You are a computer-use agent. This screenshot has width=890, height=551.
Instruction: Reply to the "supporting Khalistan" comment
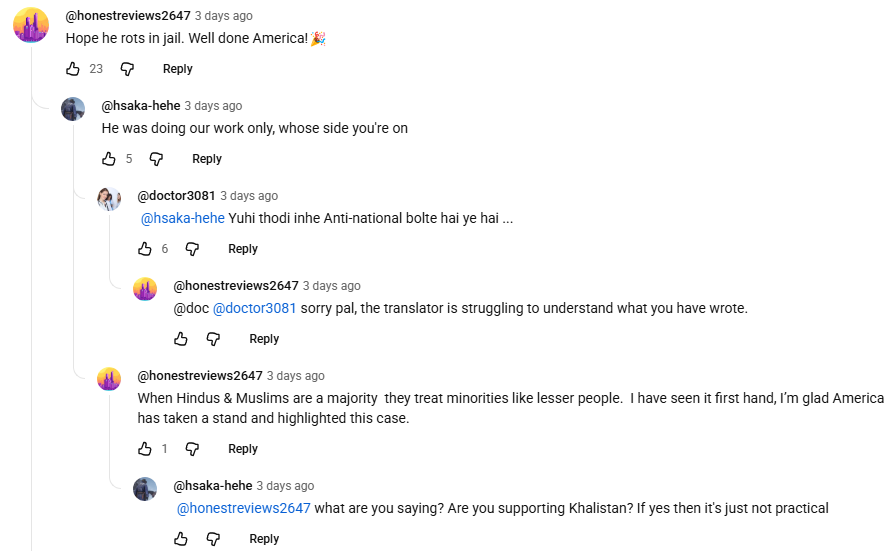(x=264, y=539)
